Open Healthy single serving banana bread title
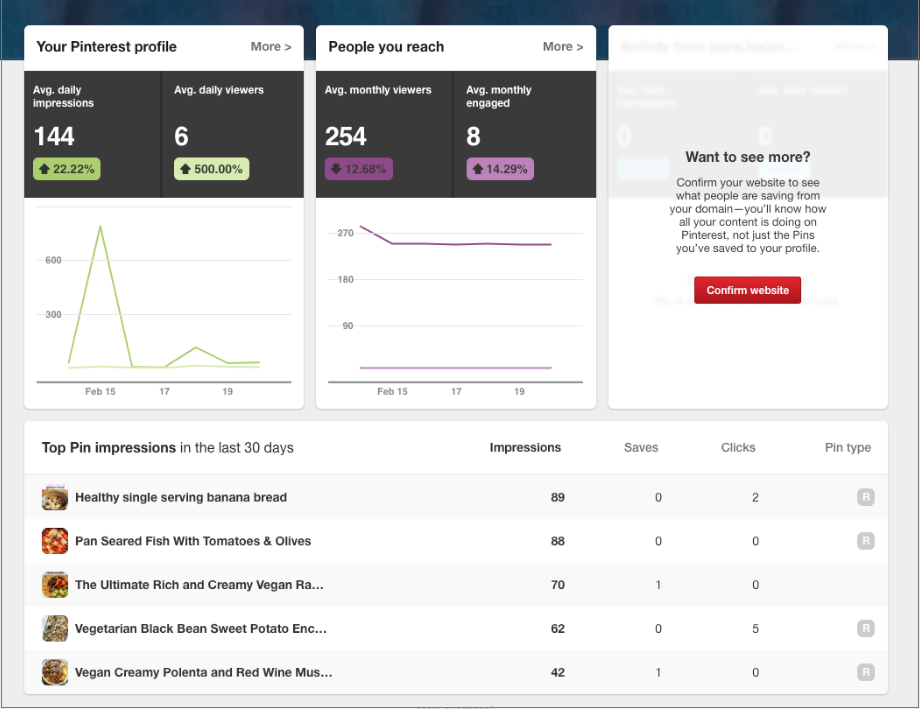 coord(181,498)
